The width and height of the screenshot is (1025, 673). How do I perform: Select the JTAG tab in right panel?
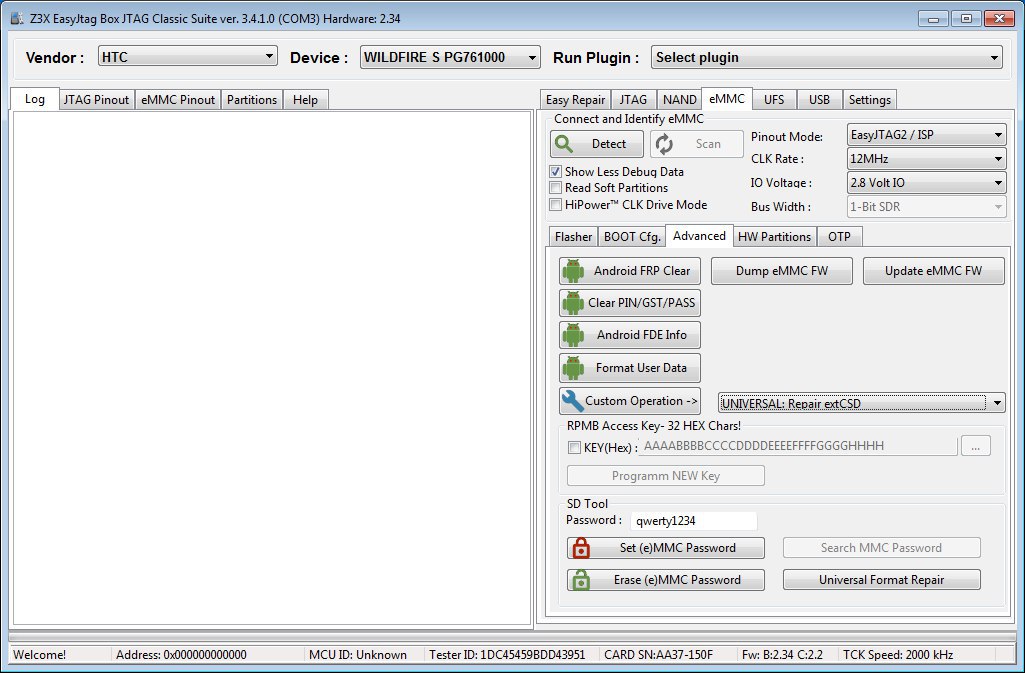[633, 100]
